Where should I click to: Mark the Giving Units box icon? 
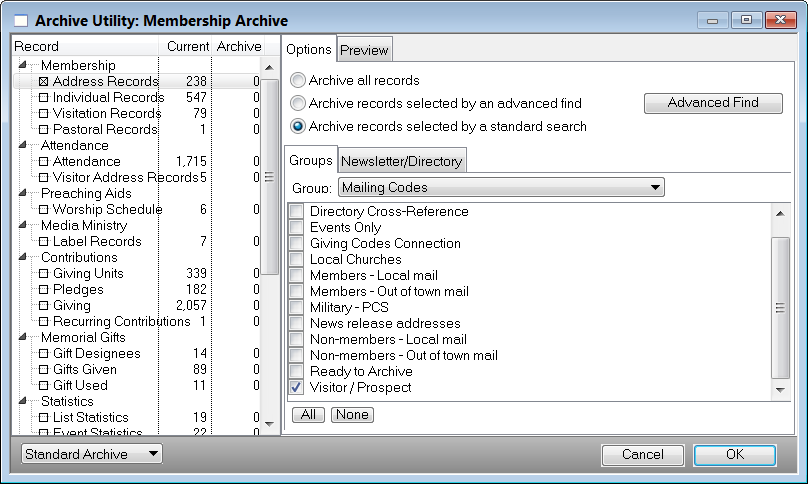tap(43, 274)
